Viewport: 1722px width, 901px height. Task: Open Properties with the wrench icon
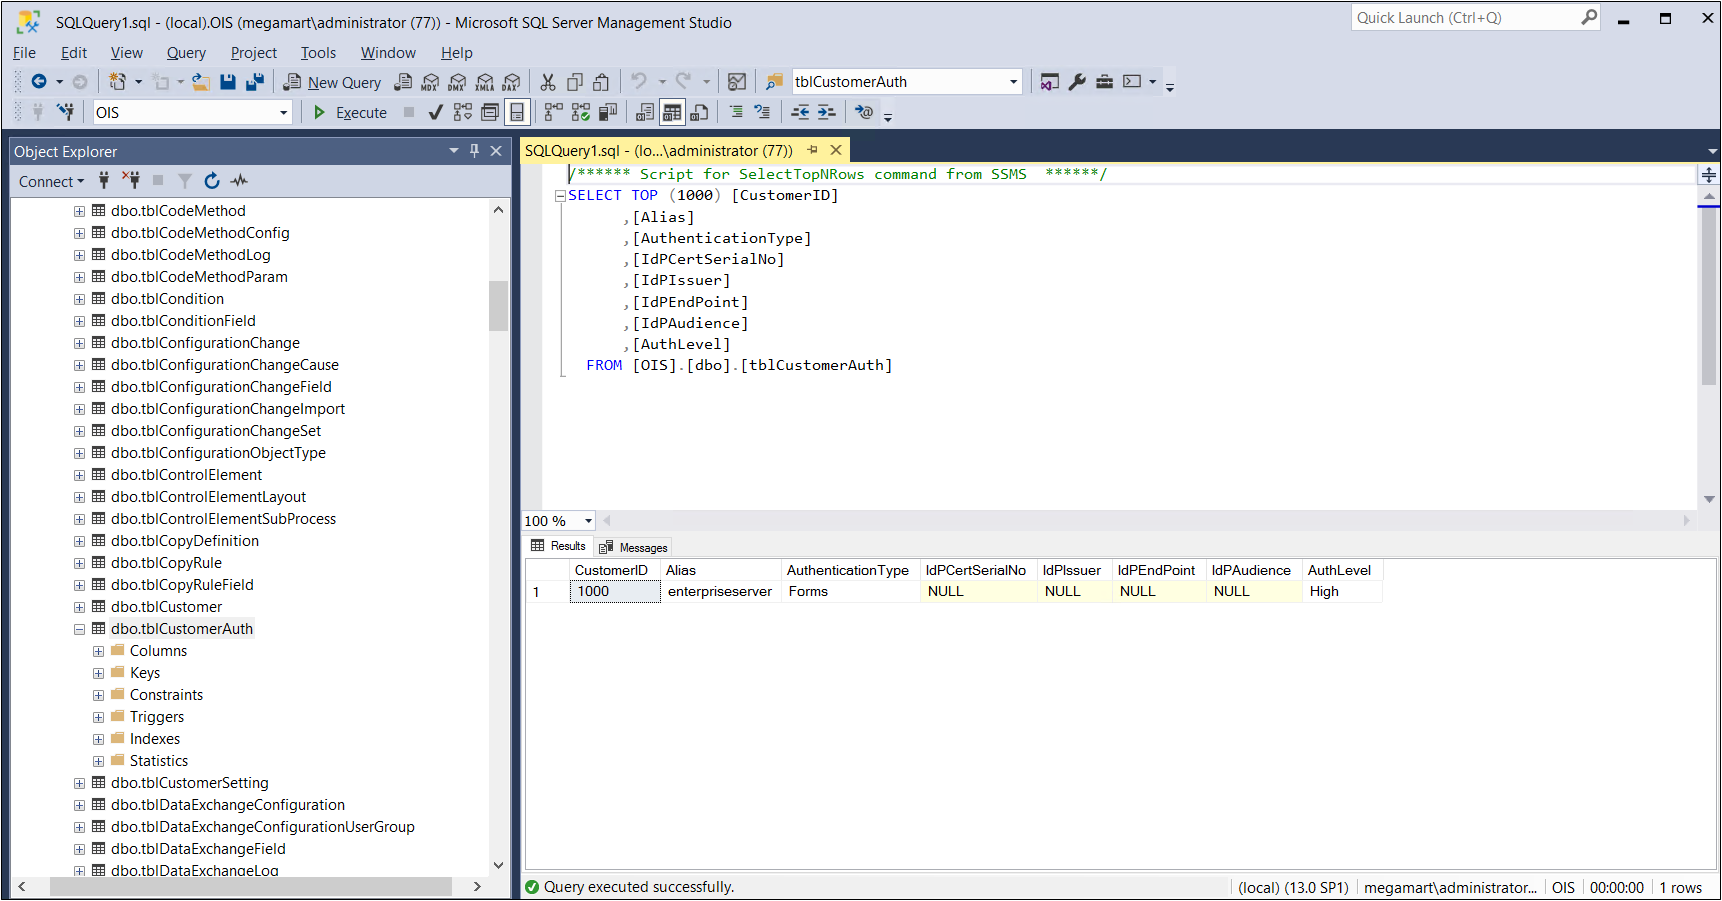coord(1077,82)
